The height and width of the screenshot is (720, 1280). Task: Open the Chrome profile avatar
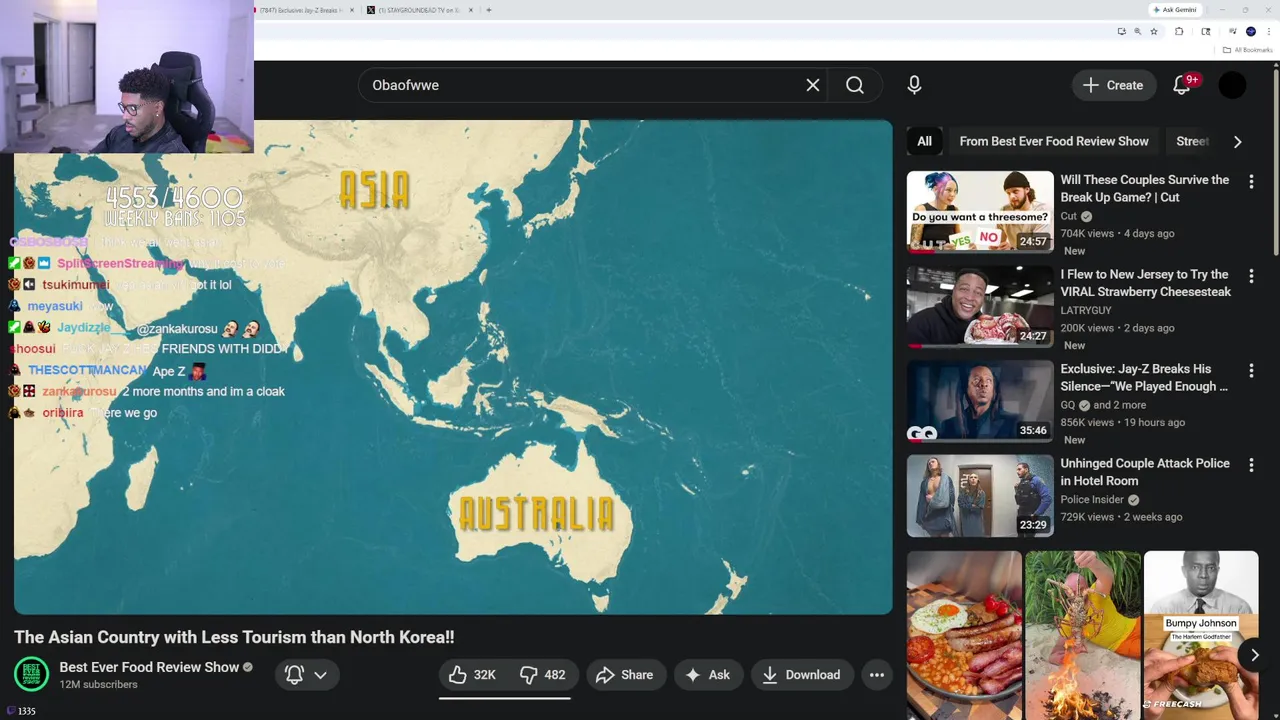click(1251, 32)
